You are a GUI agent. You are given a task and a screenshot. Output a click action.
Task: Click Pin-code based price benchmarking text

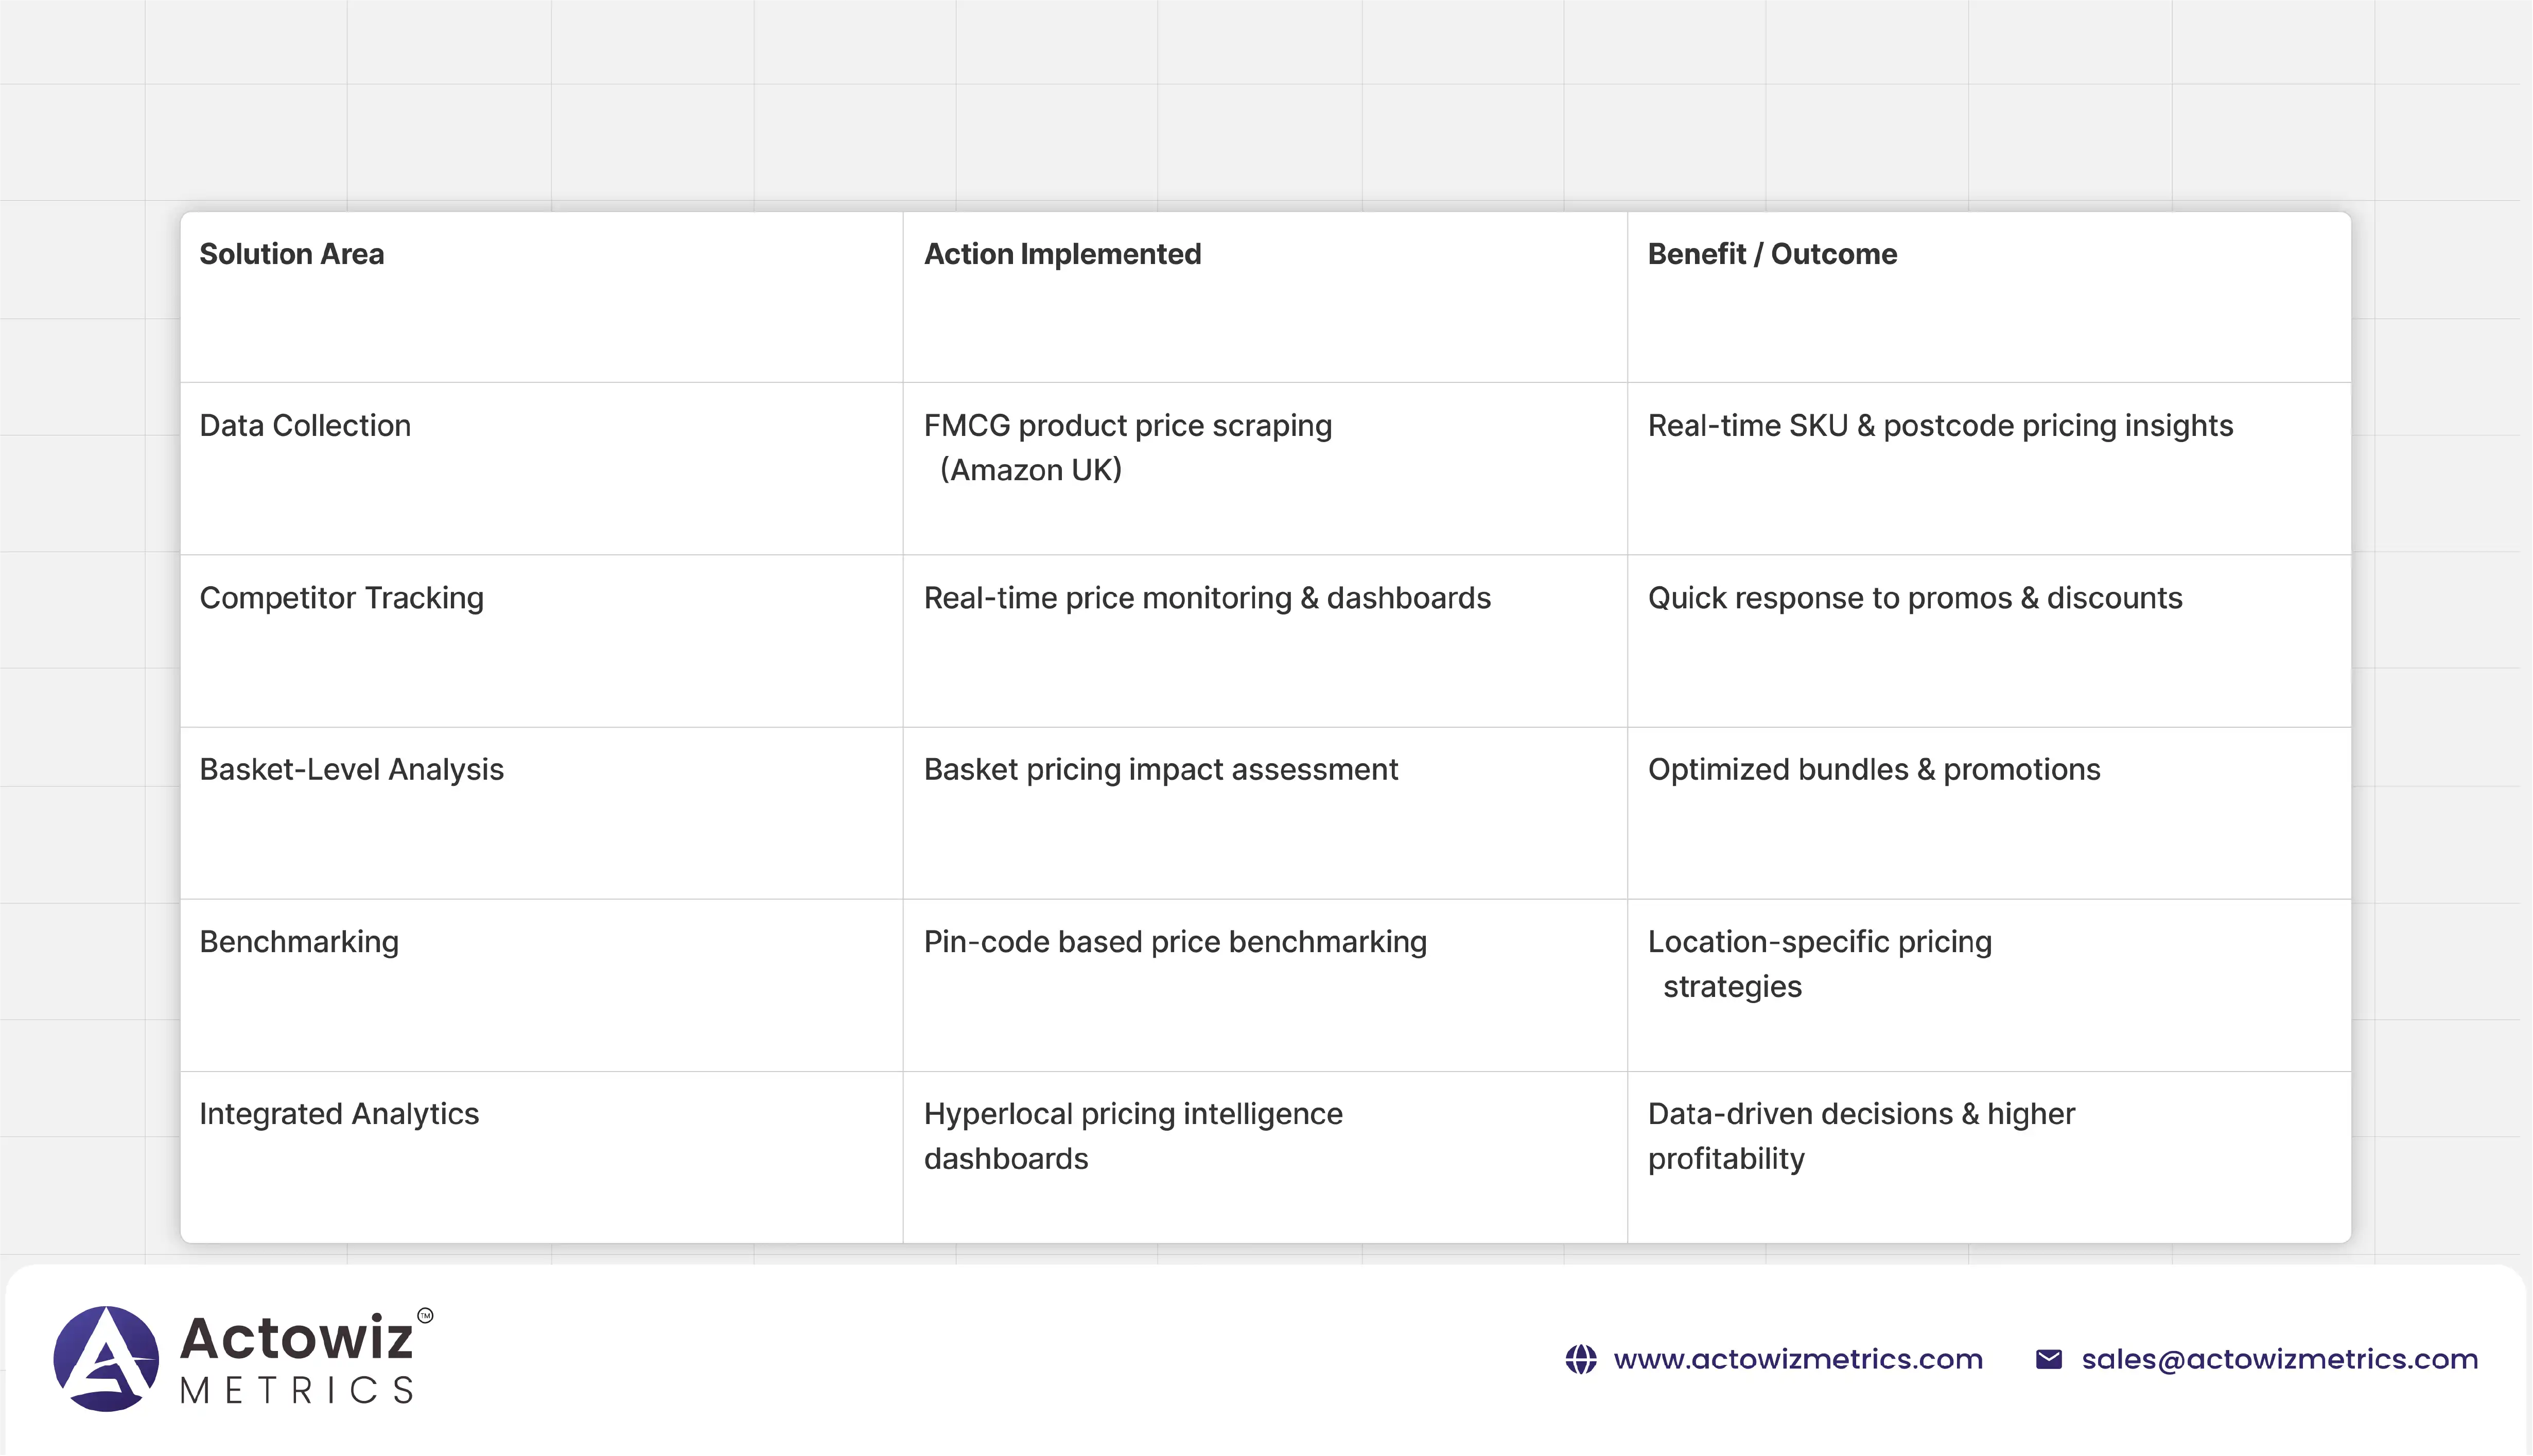pyautogui.click(x=1174, y=942)
